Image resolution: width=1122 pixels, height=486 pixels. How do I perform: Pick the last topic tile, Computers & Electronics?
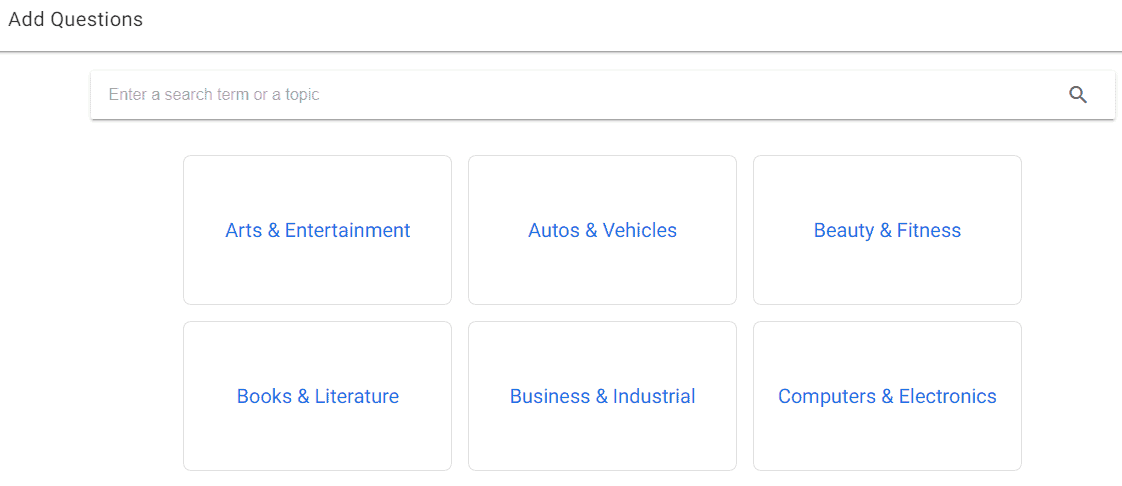887,396
